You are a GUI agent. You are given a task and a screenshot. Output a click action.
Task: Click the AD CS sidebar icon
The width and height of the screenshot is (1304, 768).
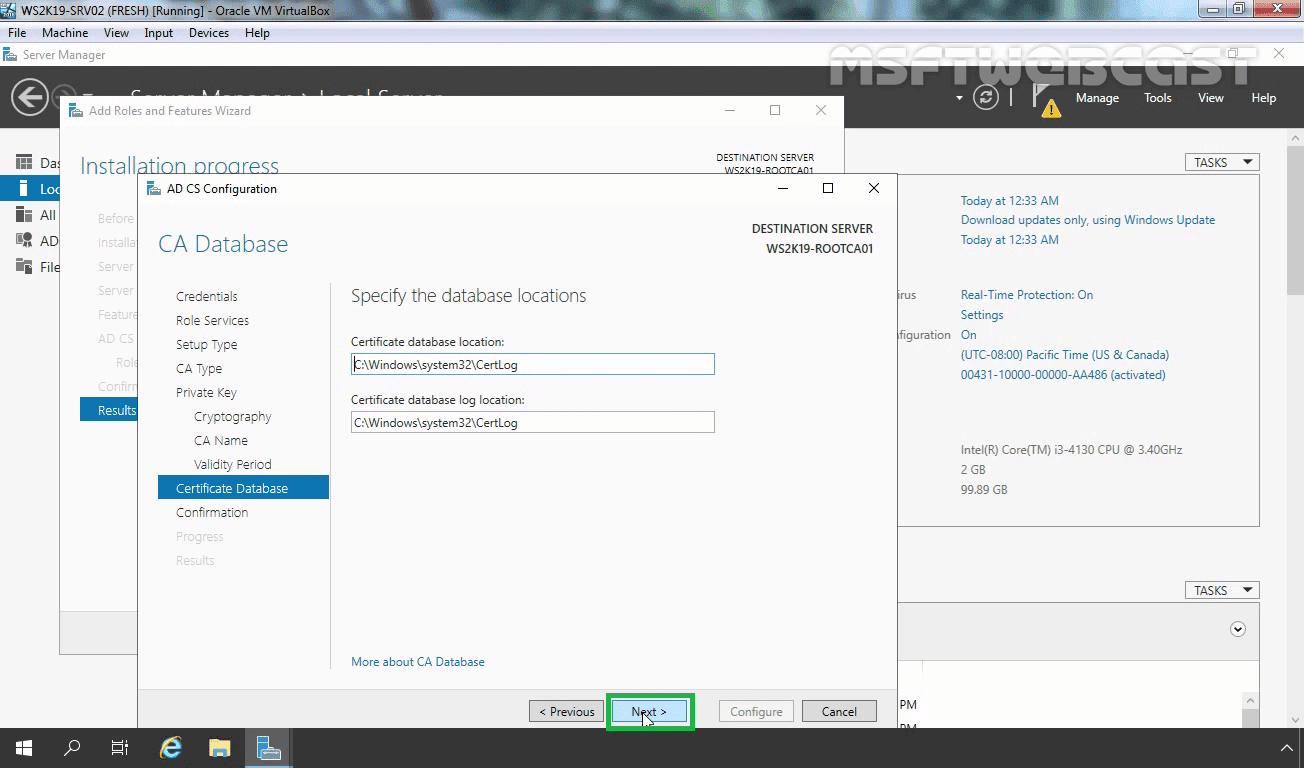[24, 240]
